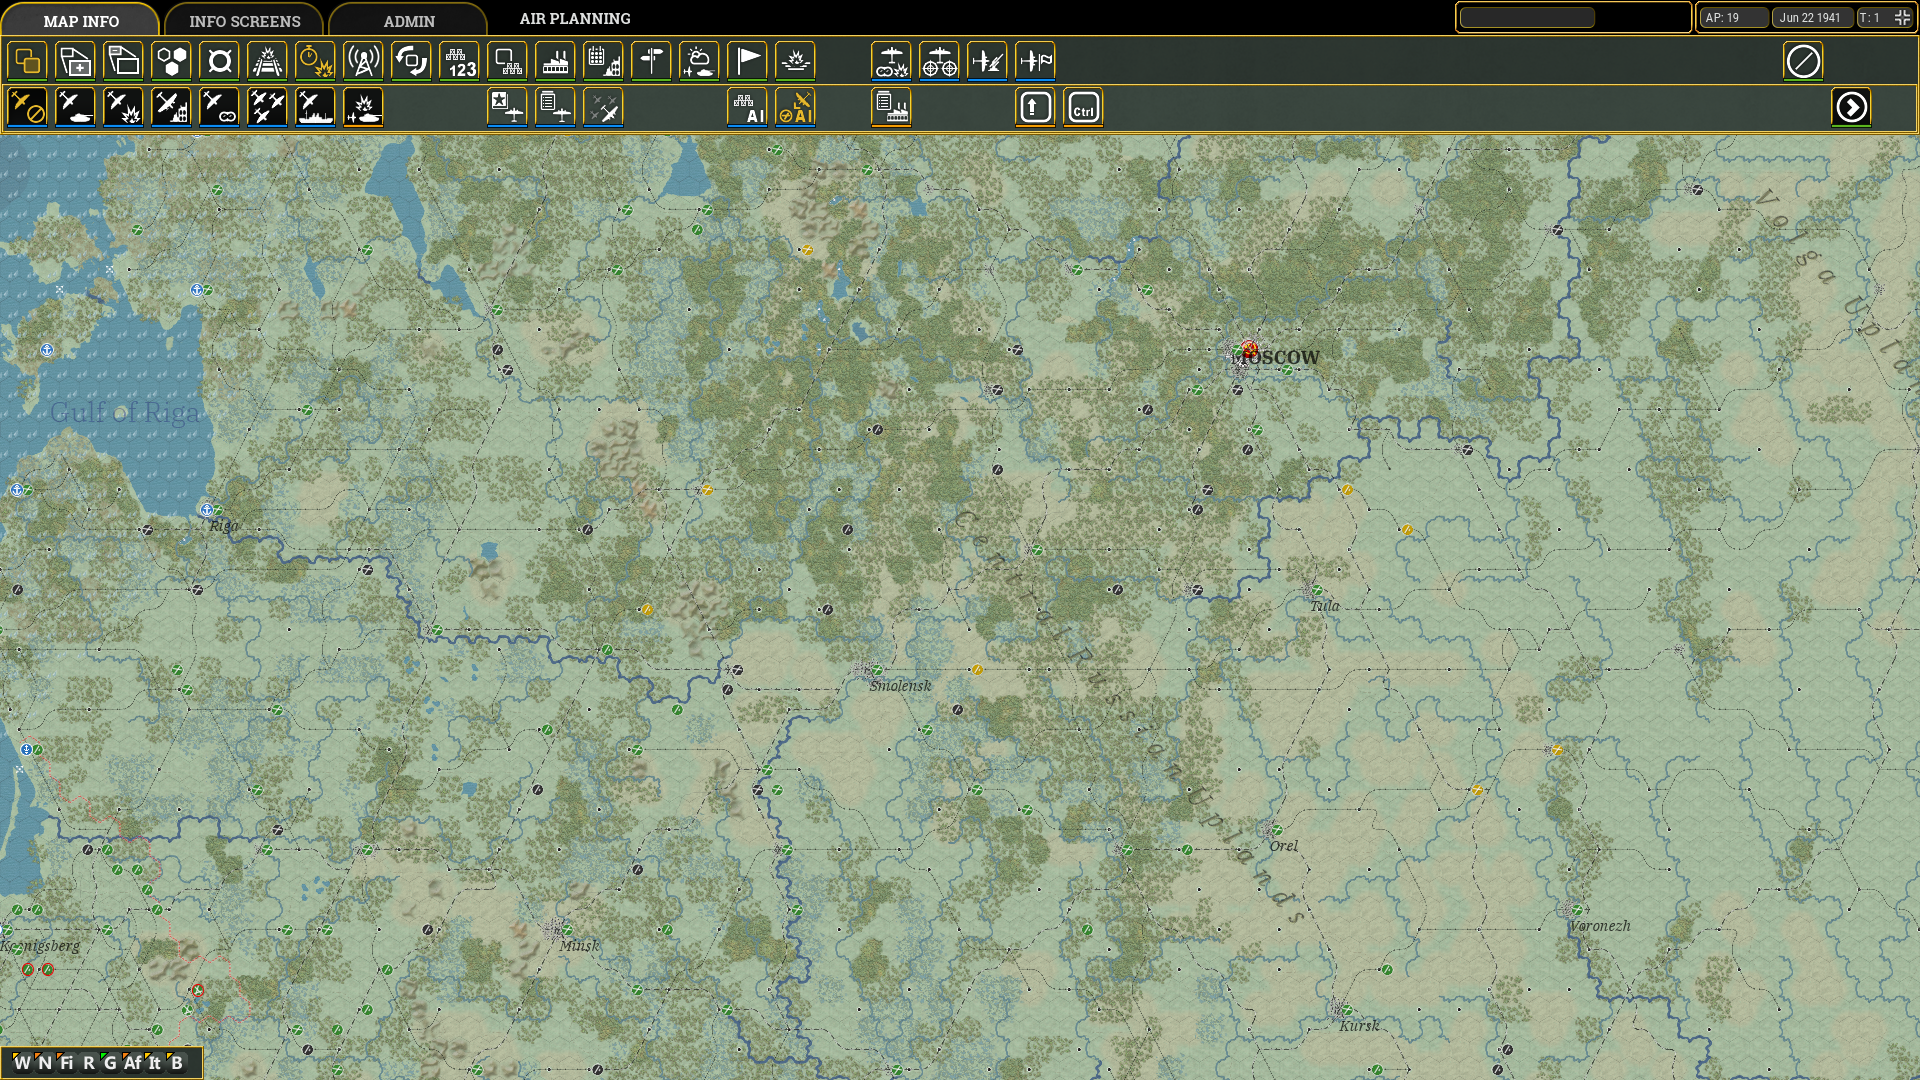Select the W nation button
This screenshot has width=1920, height=1080.
tap(22, 1062)
